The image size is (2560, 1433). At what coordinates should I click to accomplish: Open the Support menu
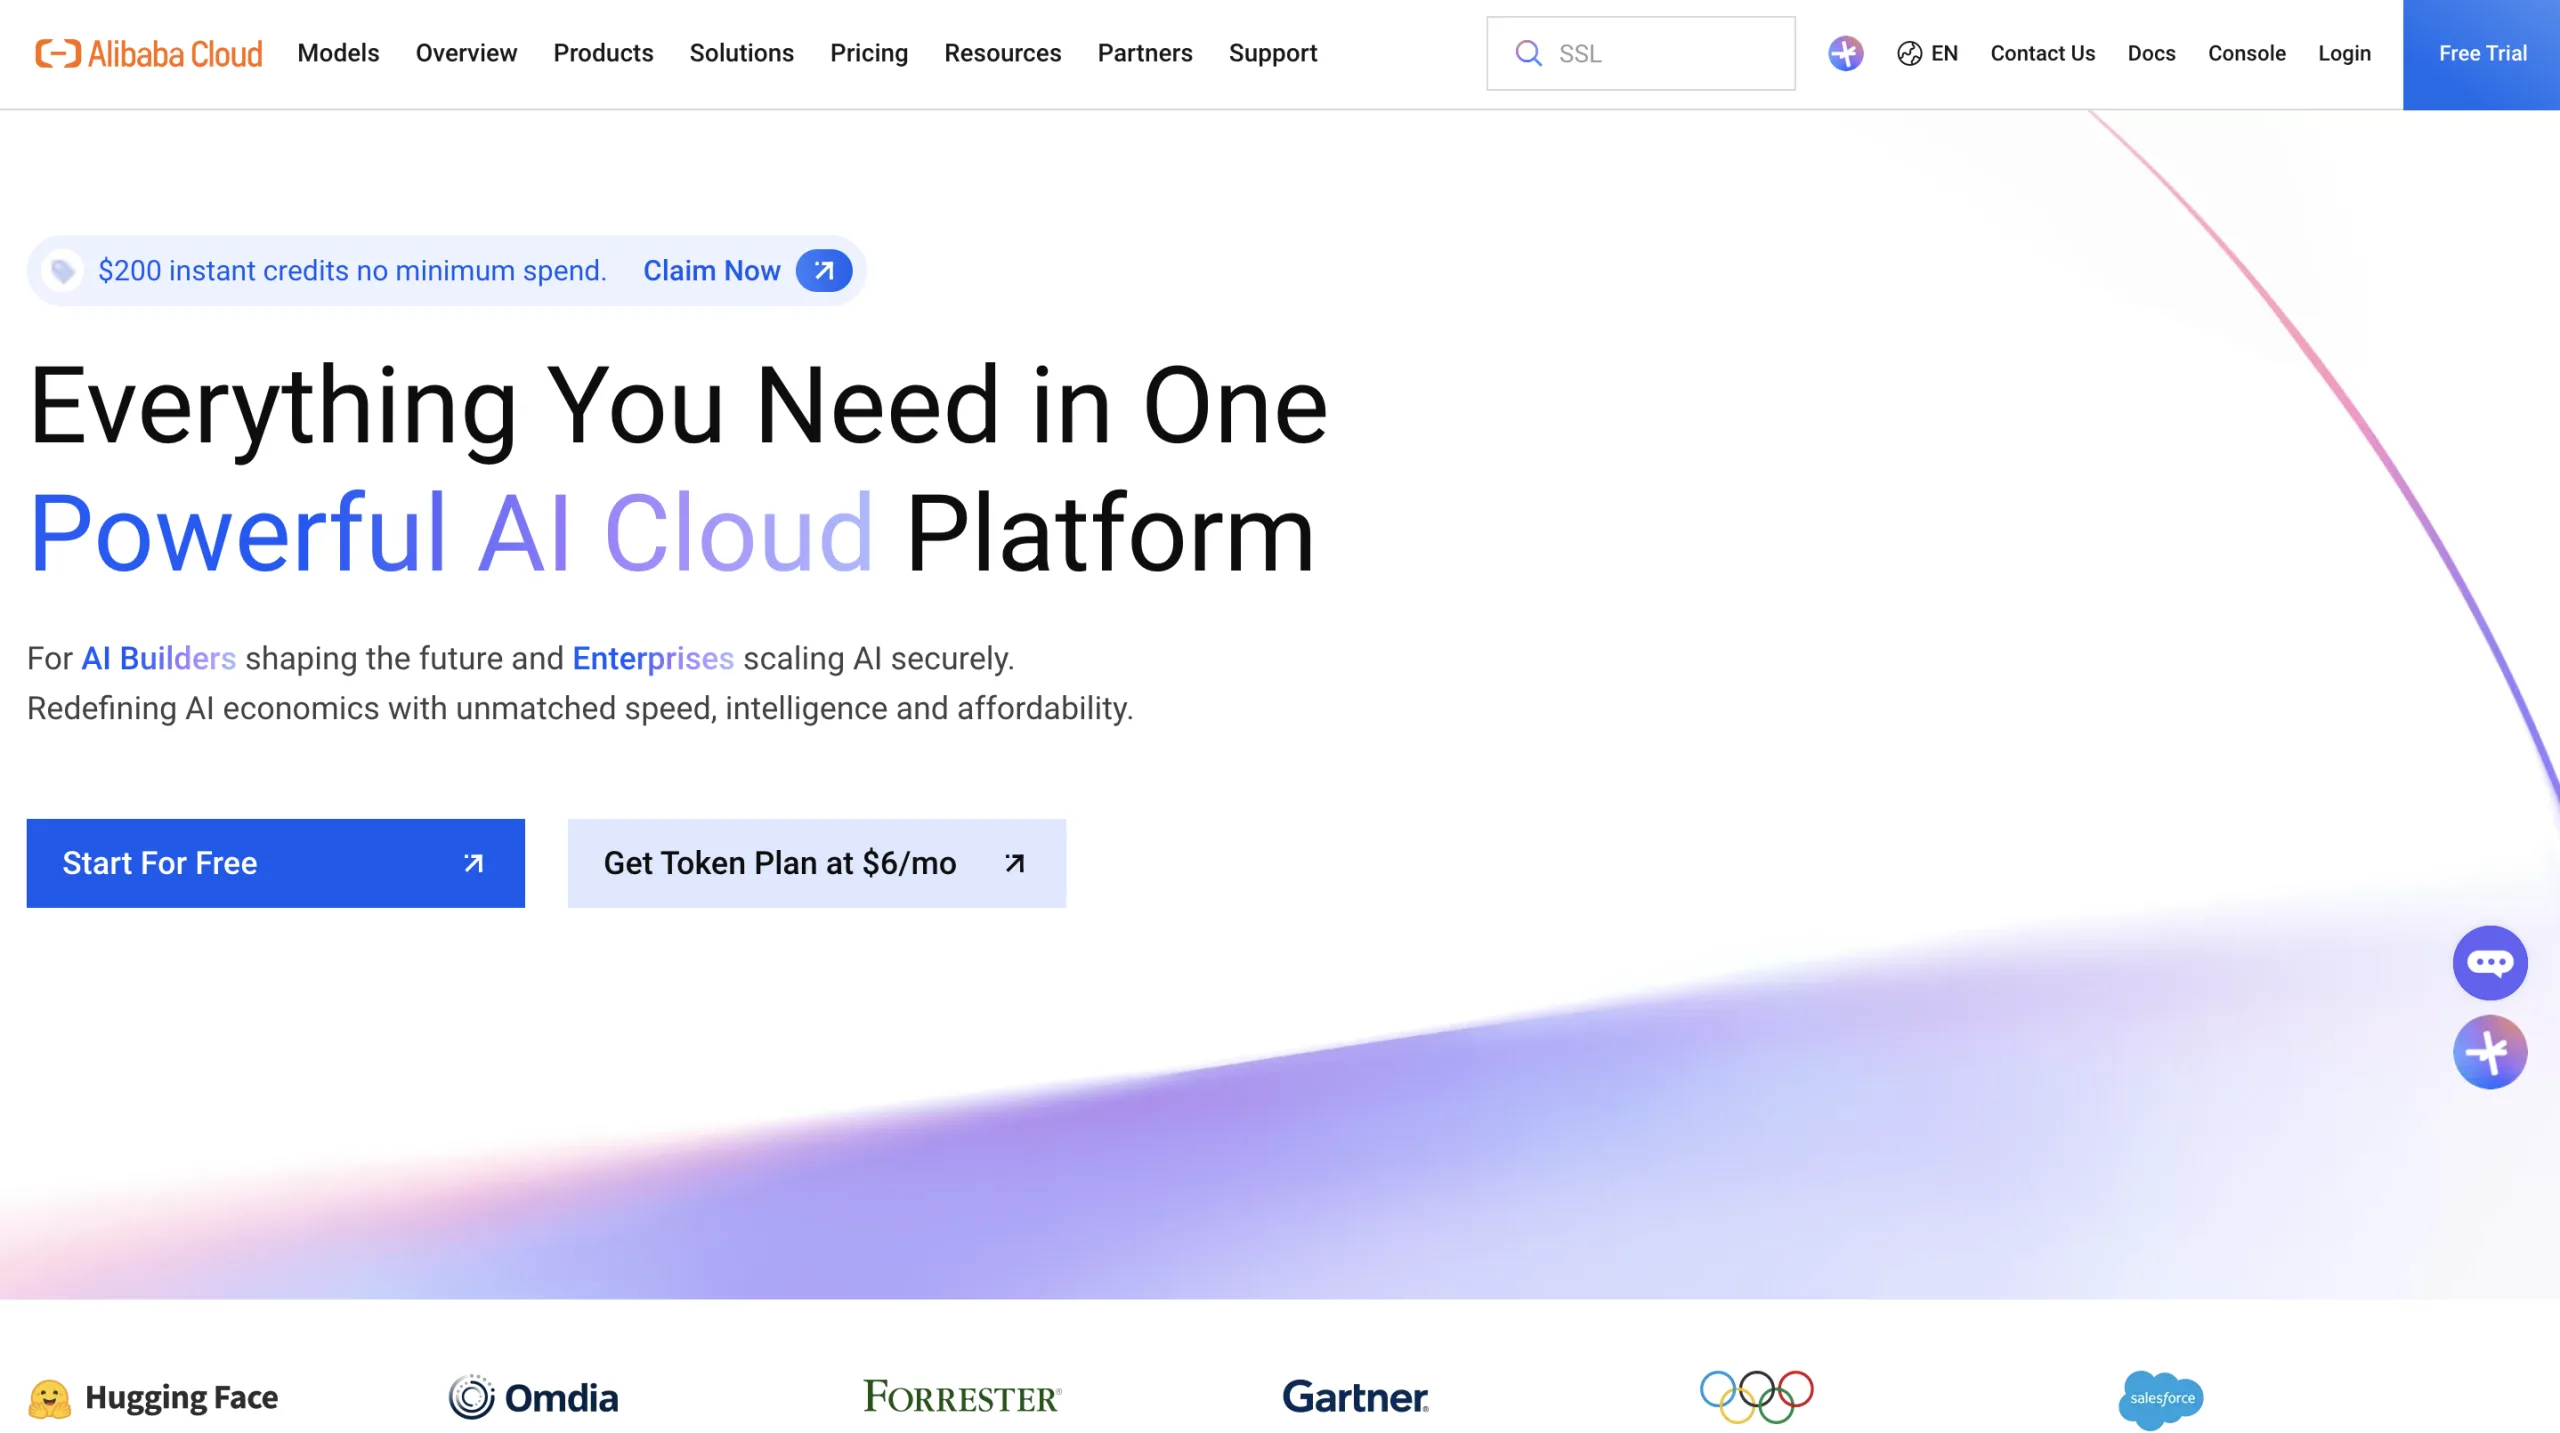1272,53
